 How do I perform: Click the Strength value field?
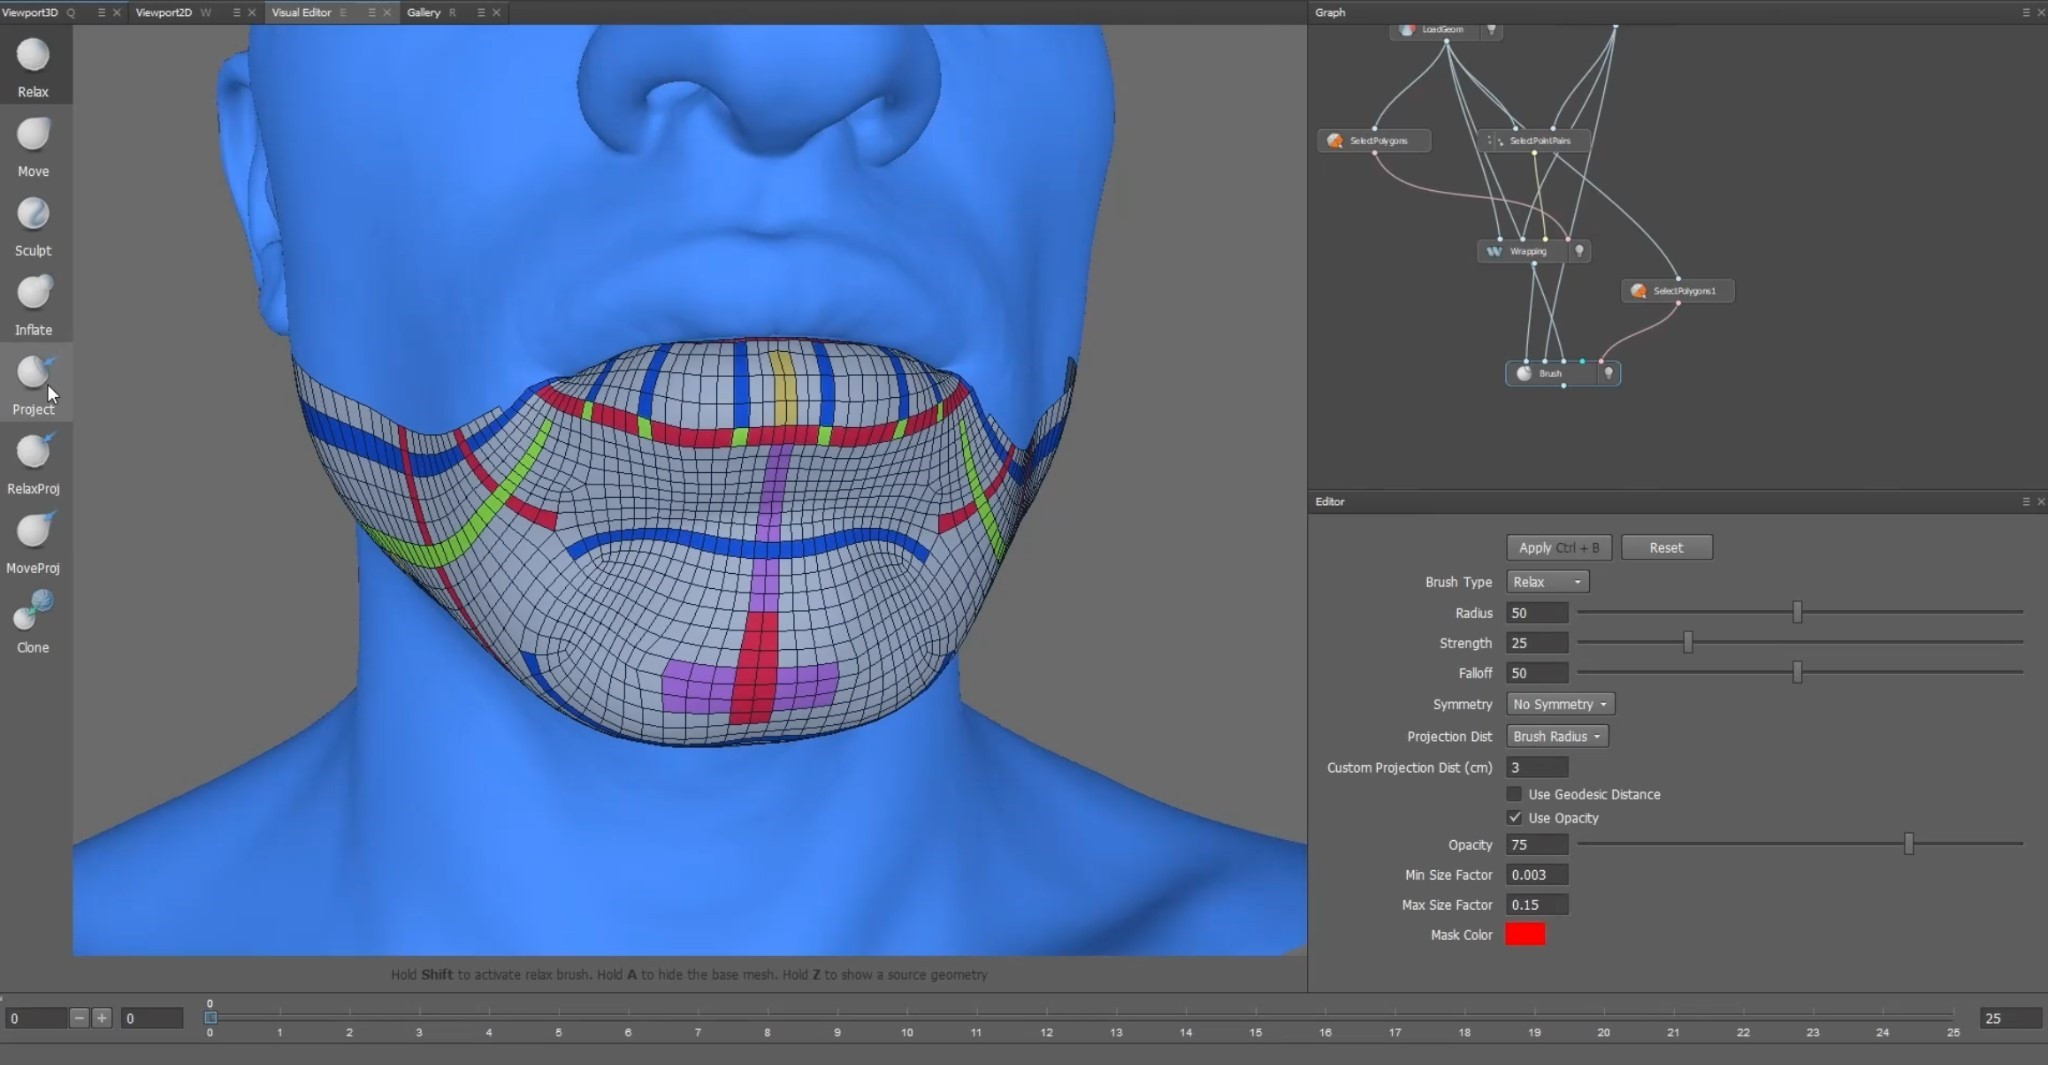[x=1537, y=643]
